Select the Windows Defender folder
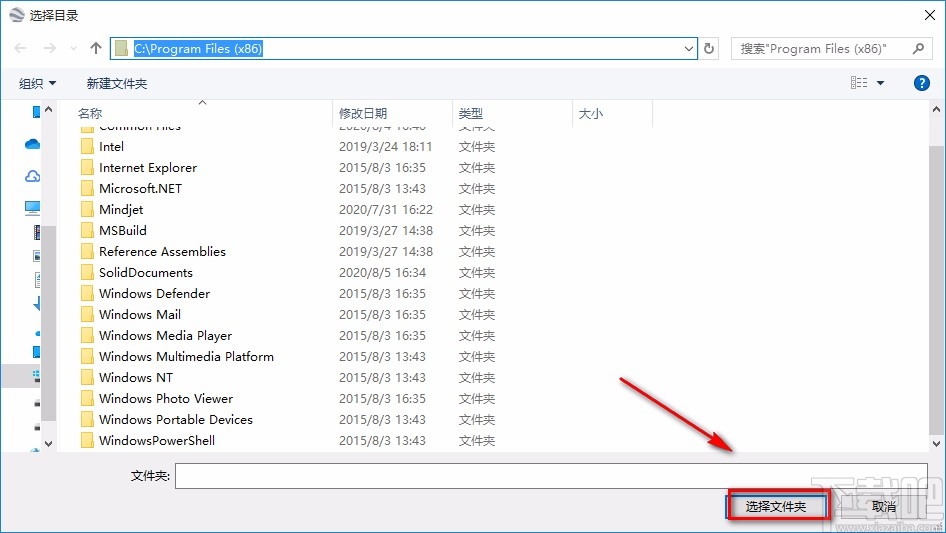The image size is (946, 533). pos(154,293)
